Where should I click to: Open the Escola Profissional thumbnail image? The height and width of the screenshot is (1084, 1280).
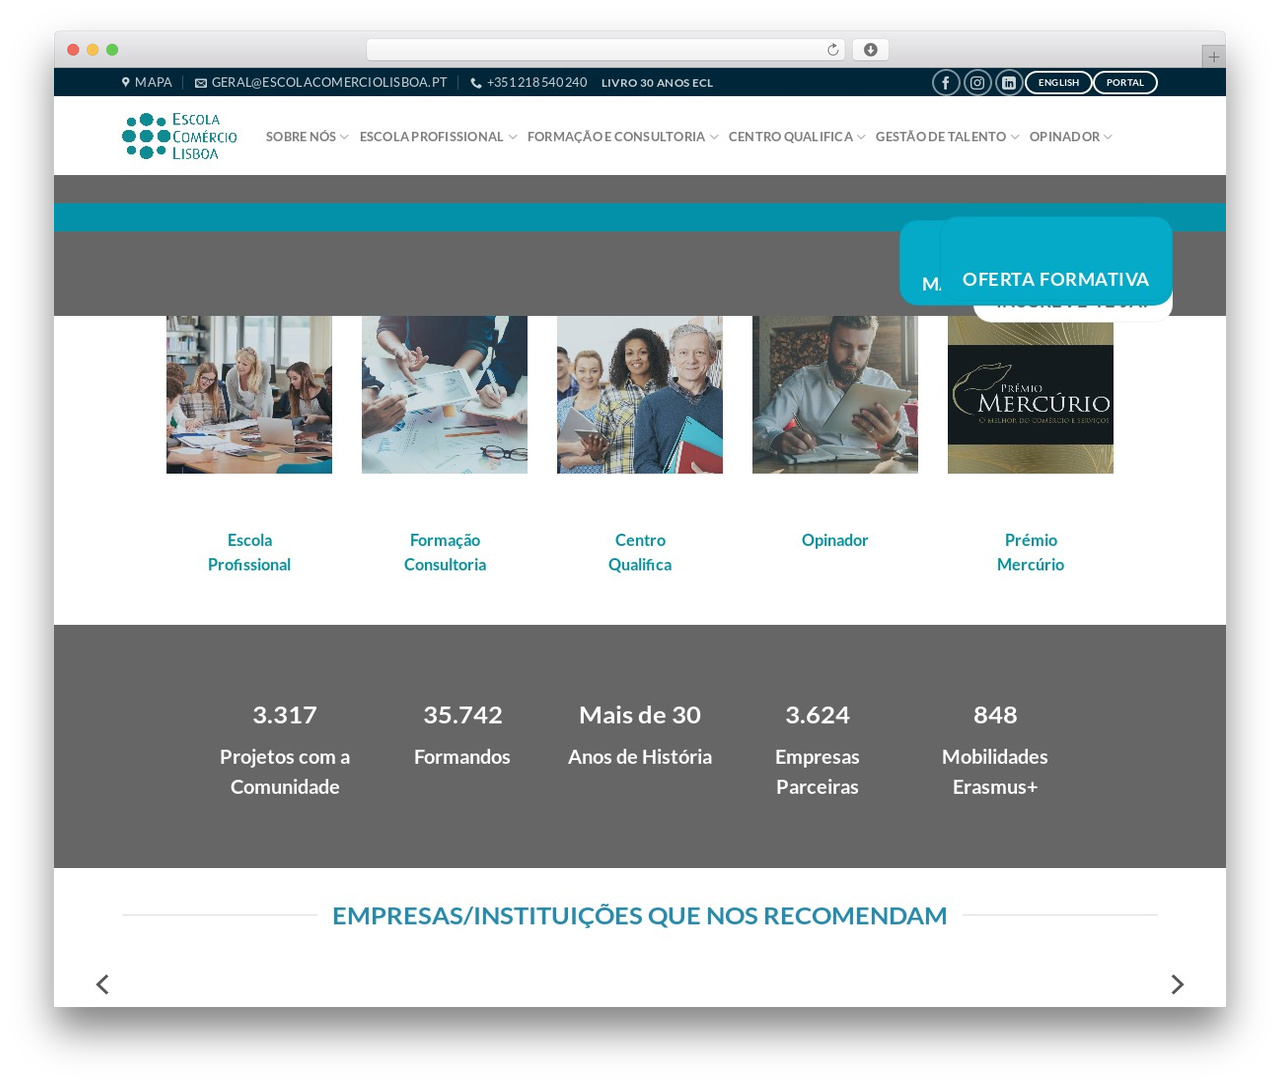[x=249, y=395]
